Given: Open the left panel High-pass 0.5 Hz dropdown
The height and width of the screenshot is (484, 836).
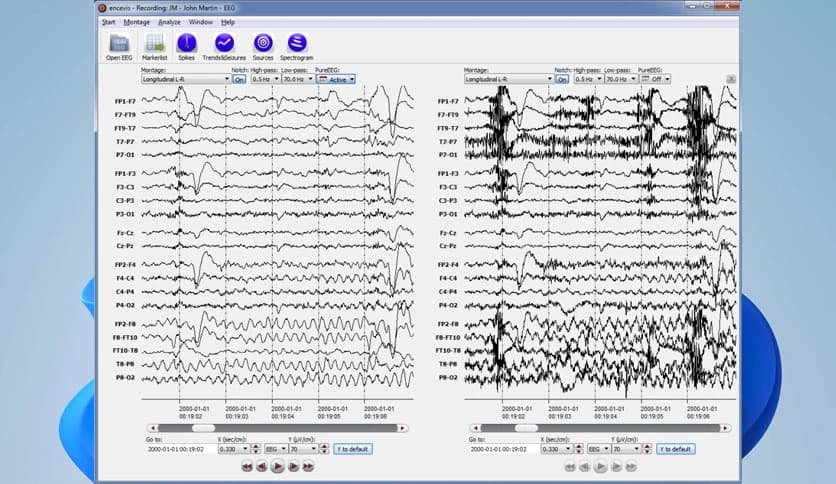Looking at the screenshot, I should [x=264, y=79].
